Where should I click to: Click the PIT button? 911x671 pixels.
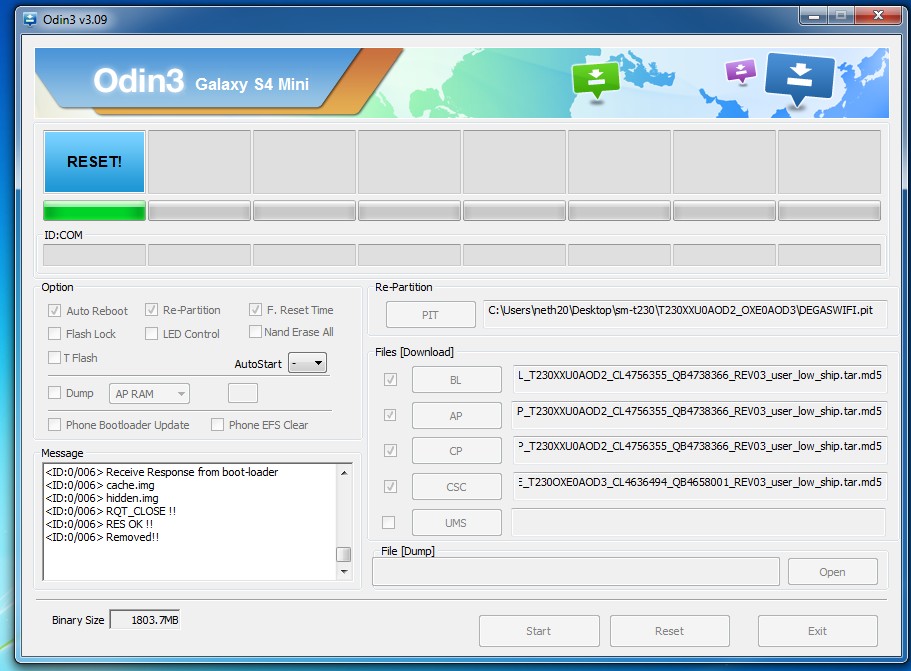tap(431, 314)
